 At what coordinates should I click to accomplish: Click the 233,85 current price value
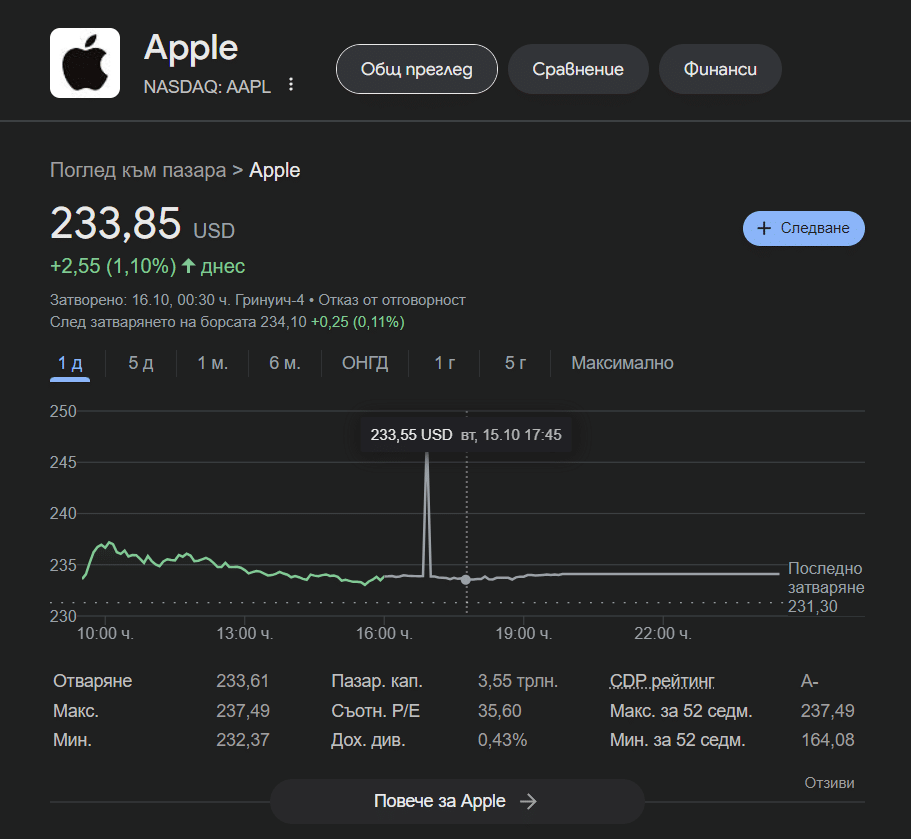116,223
